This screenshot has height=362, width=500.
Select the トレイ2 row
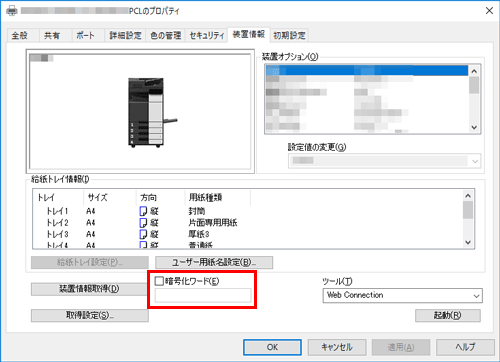(x=248, y=223)
